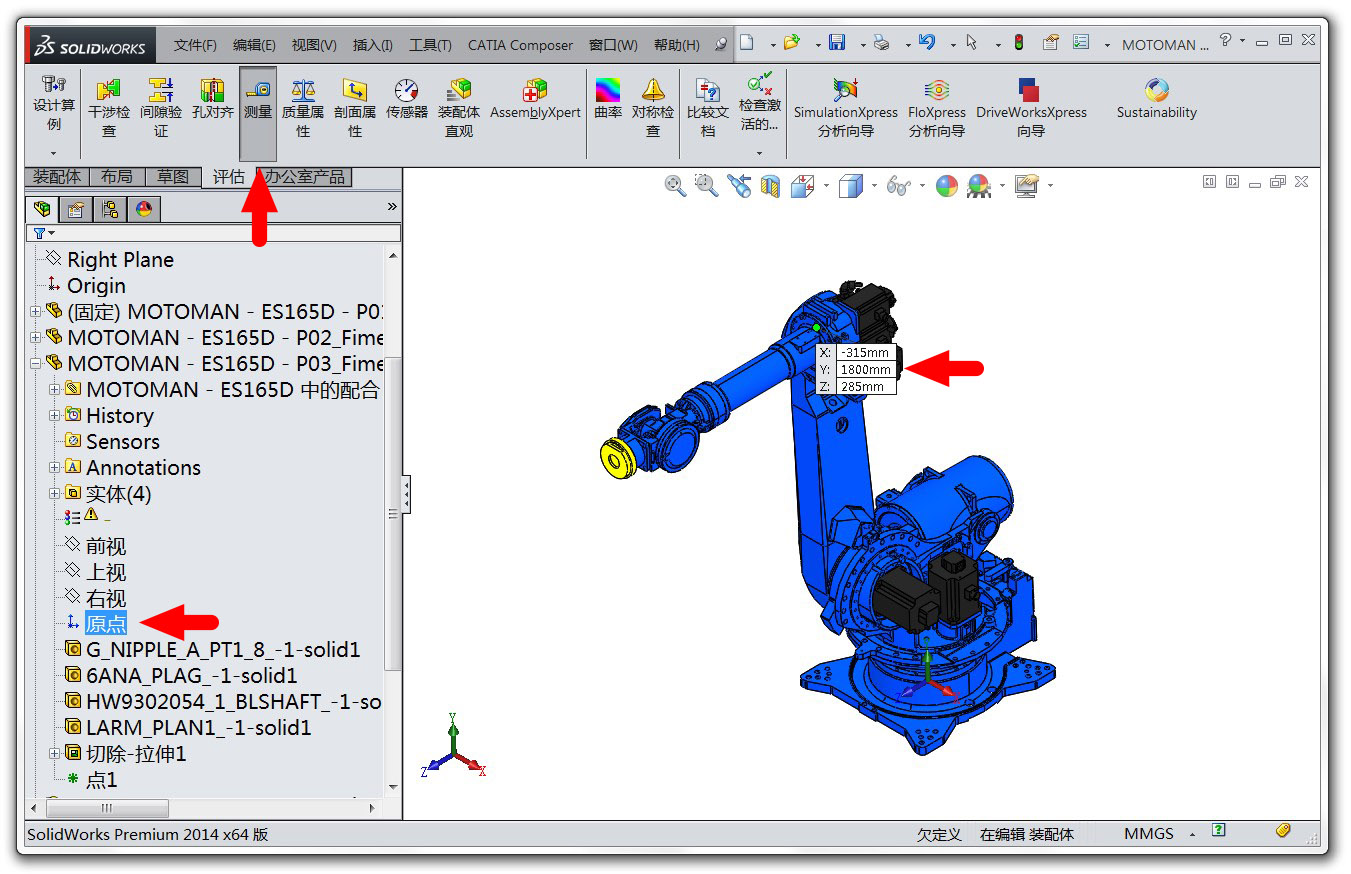Image resolution: width=1351 pixels, height=874 pixels.
Task: Open the Display Style dropdown arrow
Action: pyautogui.click(x=873, y=187)
